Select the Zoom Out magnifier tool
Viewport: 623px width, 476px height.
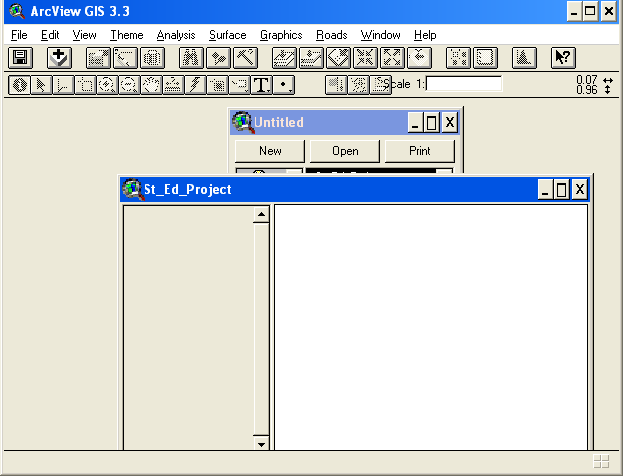tap(129, 85)
